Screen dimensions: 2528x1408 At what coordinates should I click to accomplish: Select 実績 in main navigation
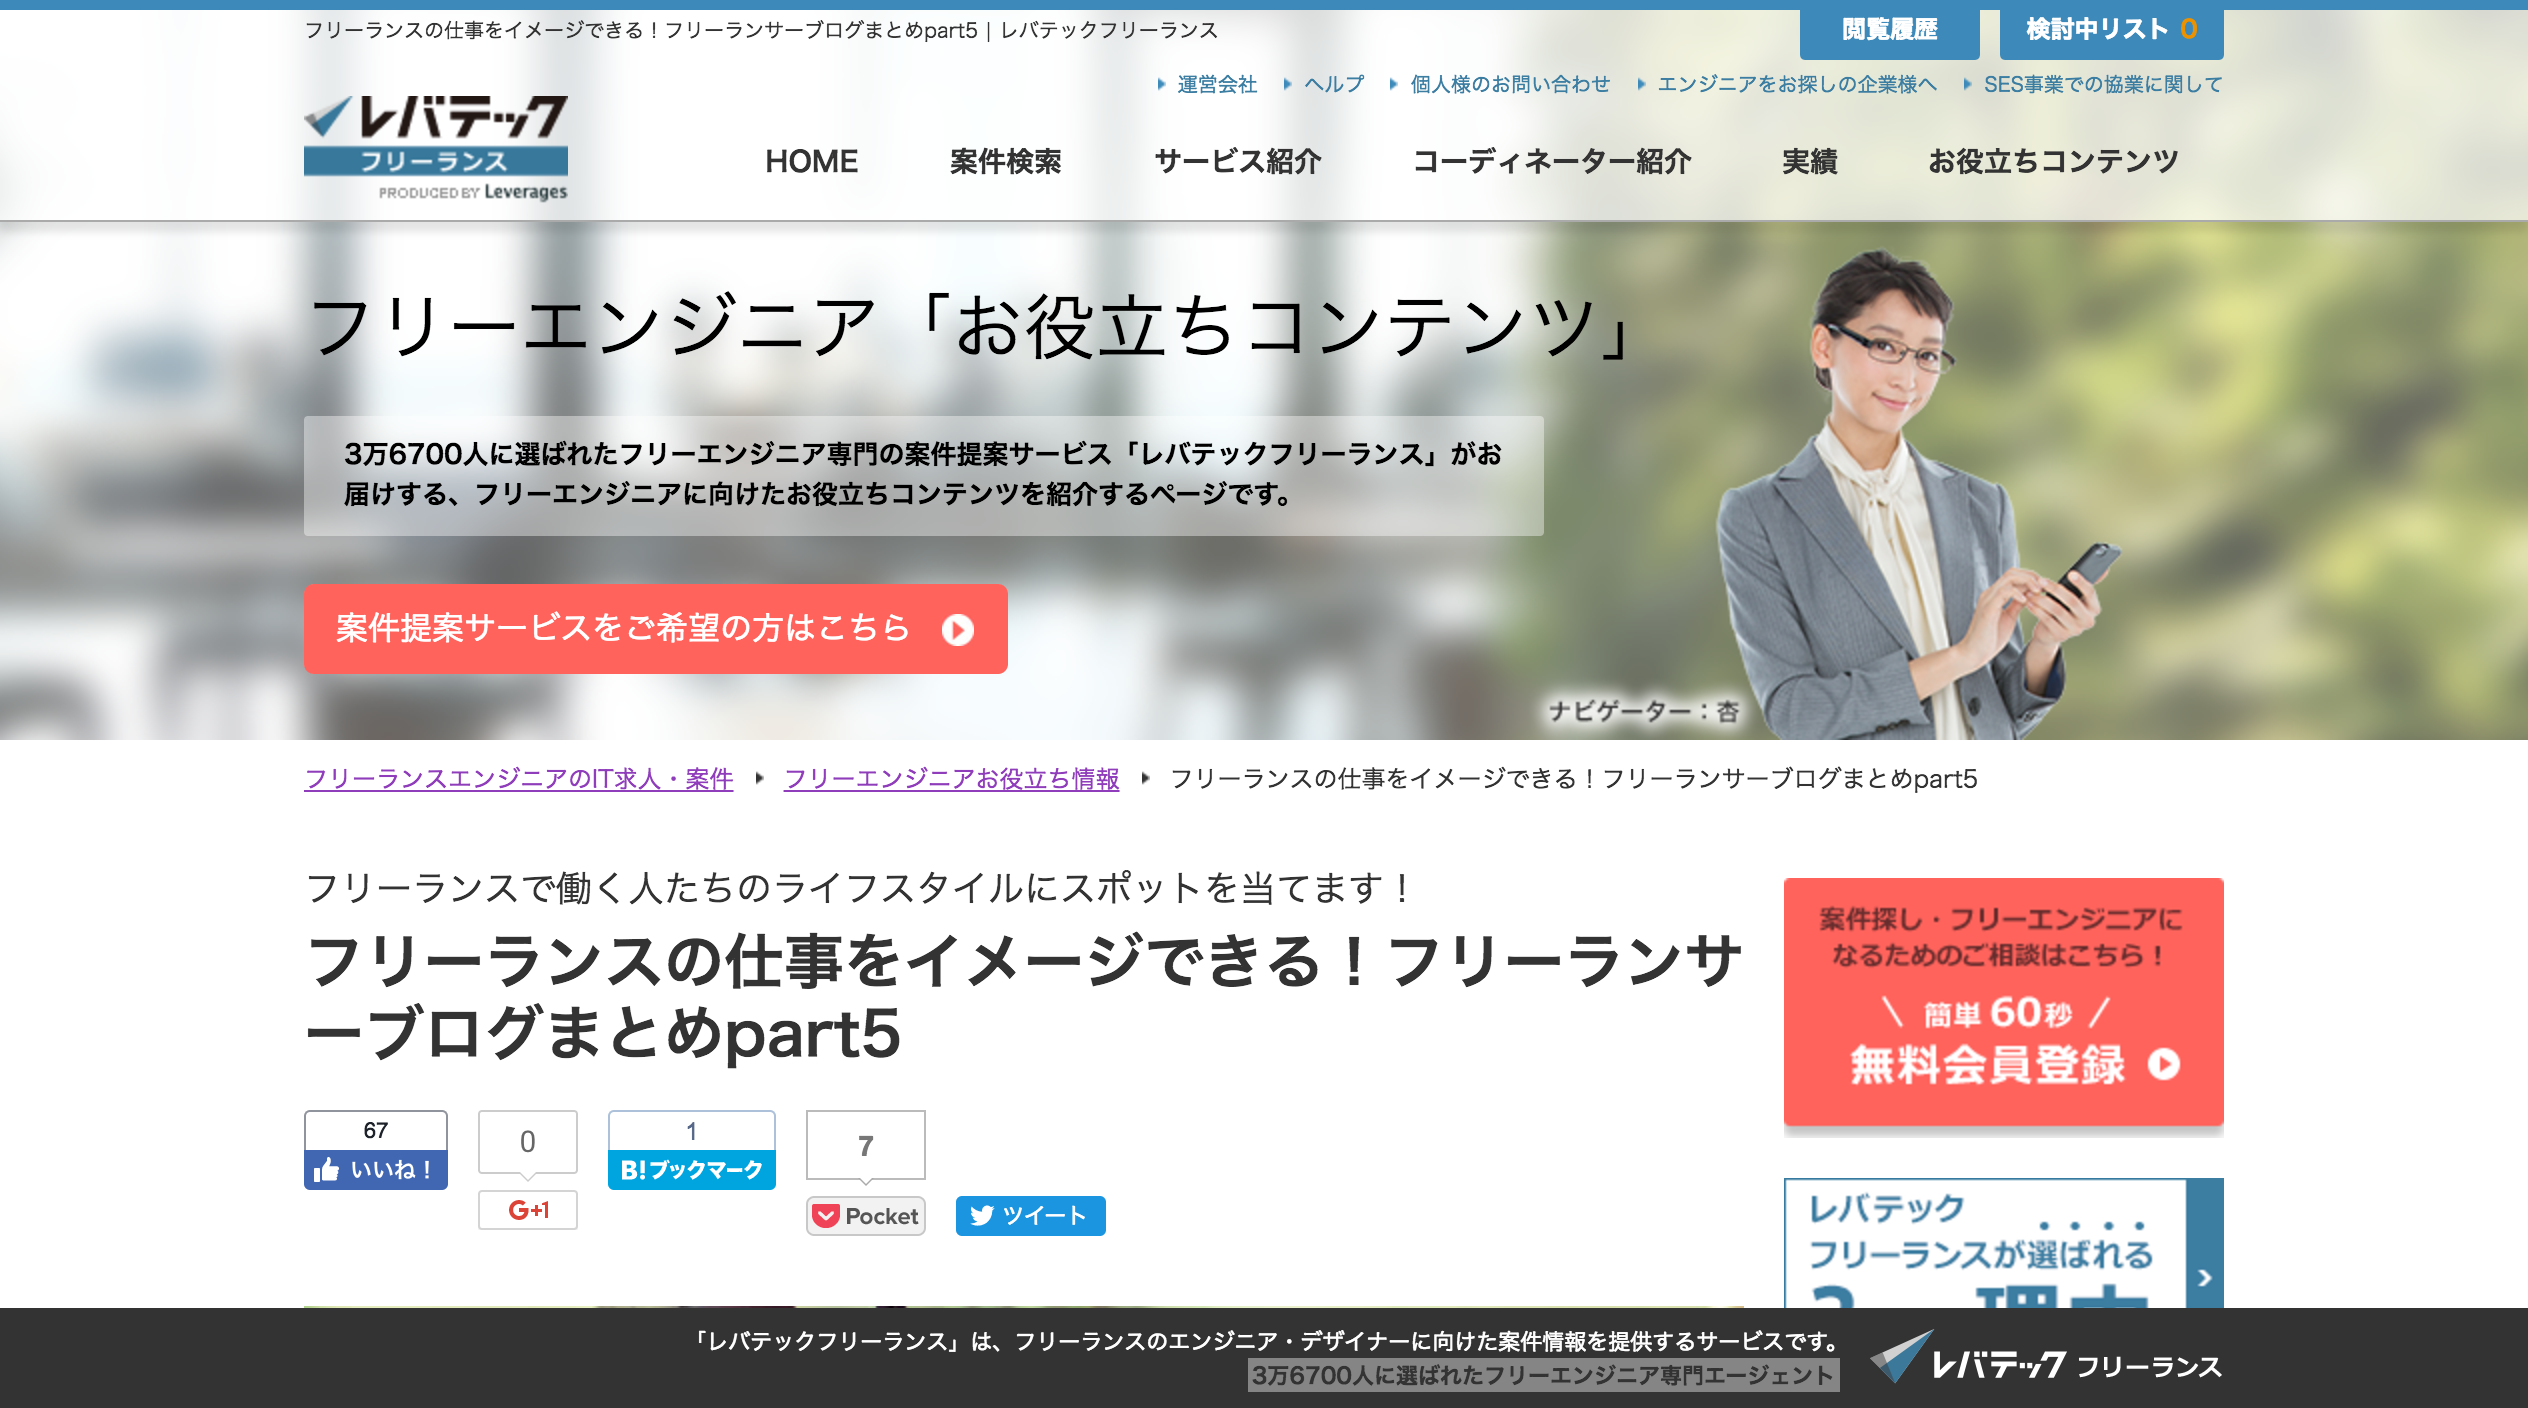click(1809, 161)
